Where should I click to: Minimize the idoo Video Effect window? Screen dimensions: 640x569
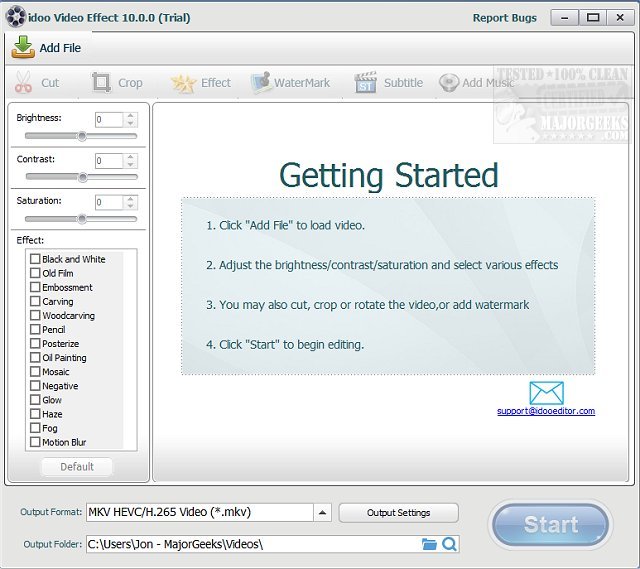pos(564,18)
